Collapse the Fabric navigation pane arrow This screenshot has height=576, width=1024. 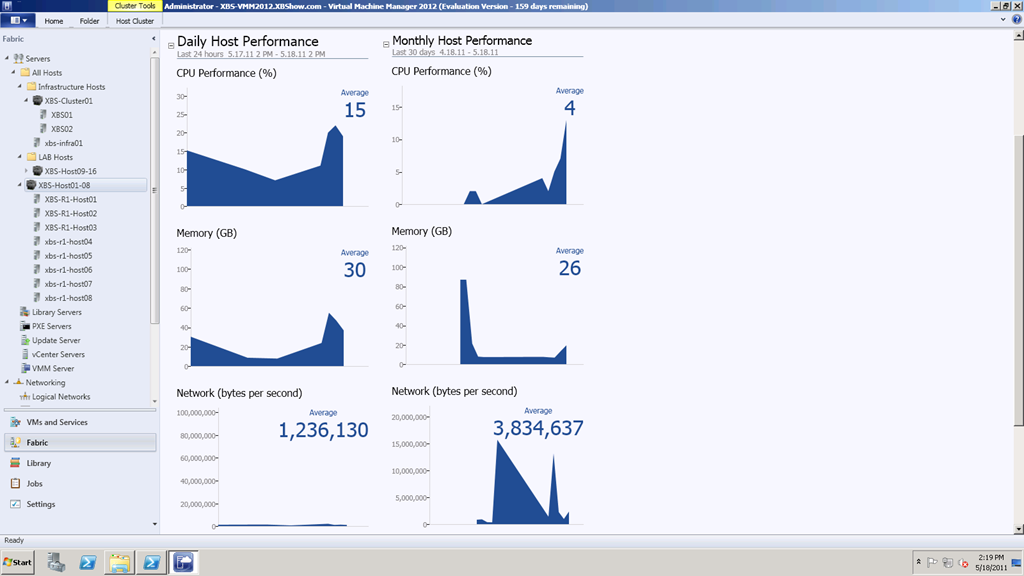point(153,39)
